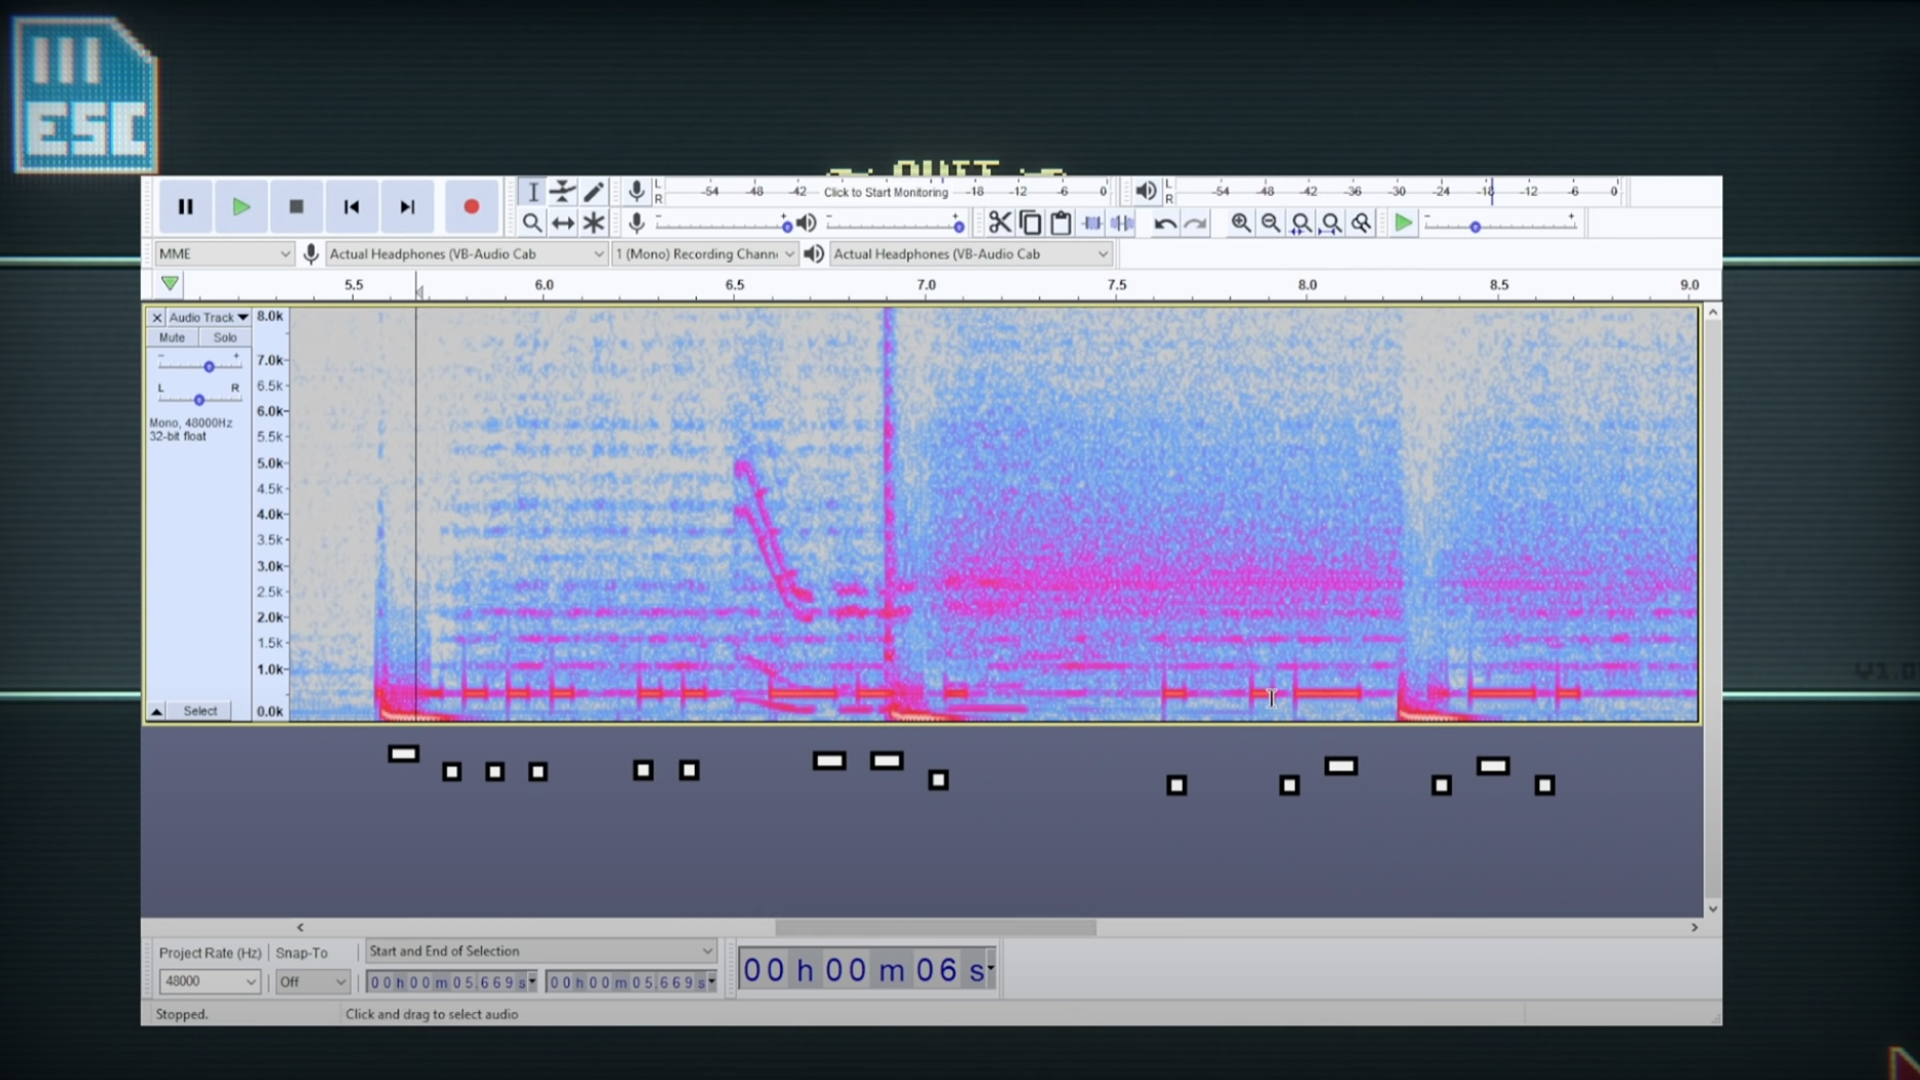1920x1080 pixels.
Task: Click the Cut scissors icon
Action: (999, 223)
